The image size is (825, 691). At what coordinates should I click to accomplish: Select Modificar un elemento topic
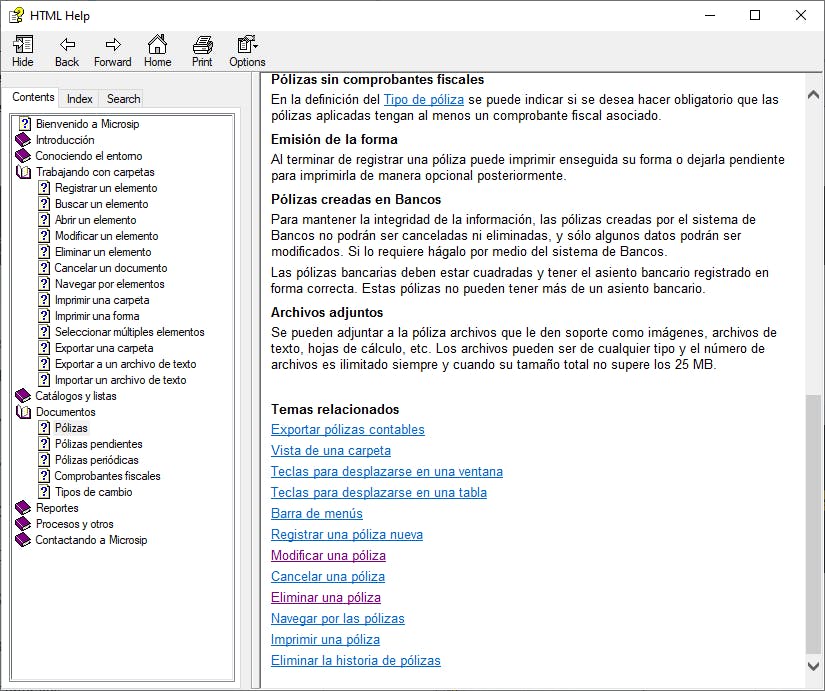point(106,236)
